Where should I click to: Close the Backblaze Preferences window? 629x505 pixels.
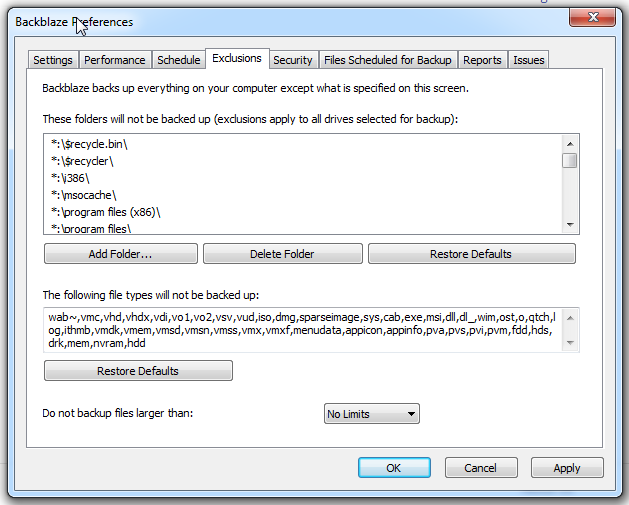pyautogui.click(x=592, y=17)
